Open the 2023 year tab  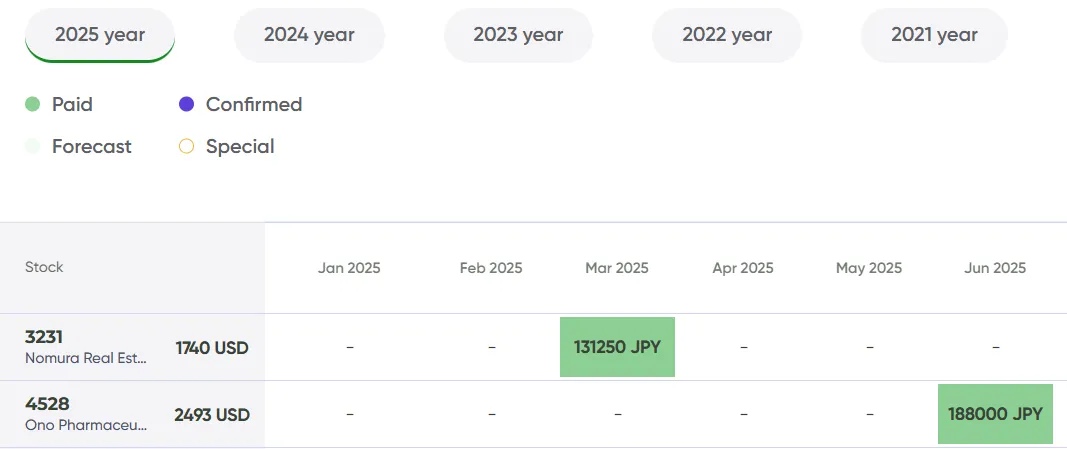[518, 35]
